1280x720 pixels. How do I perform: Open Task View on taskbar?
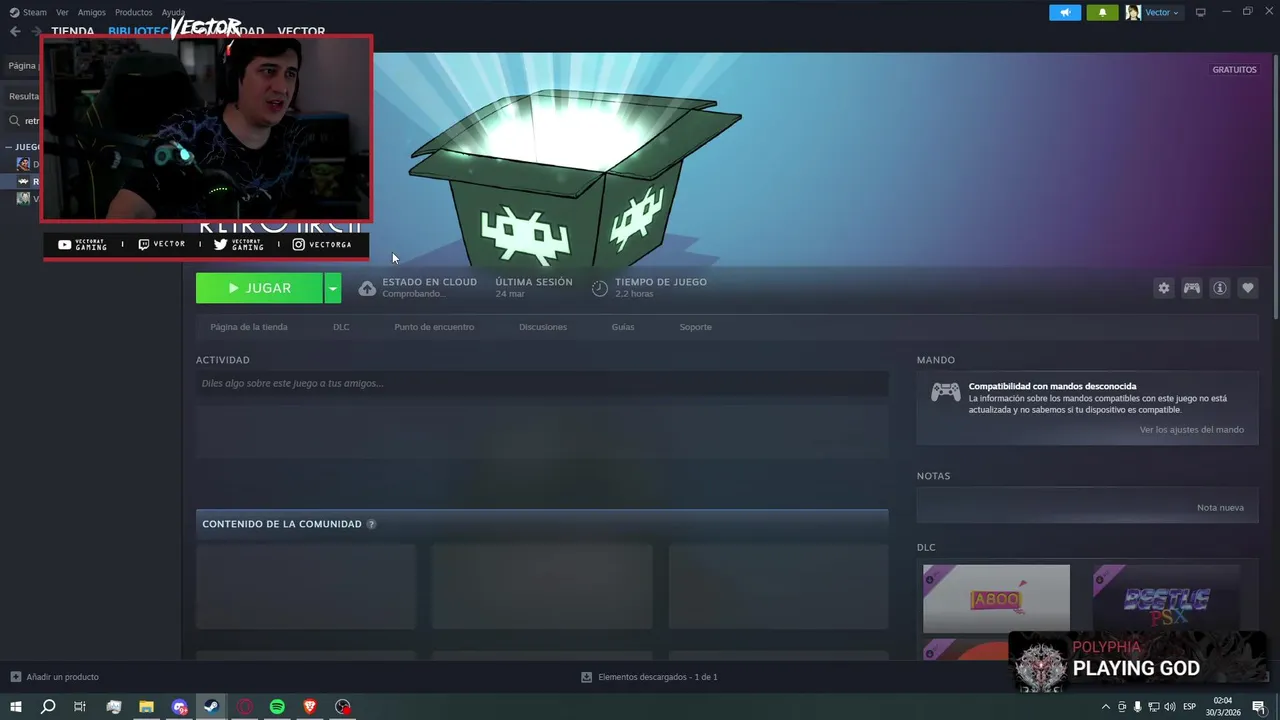[x=80, y=707]
